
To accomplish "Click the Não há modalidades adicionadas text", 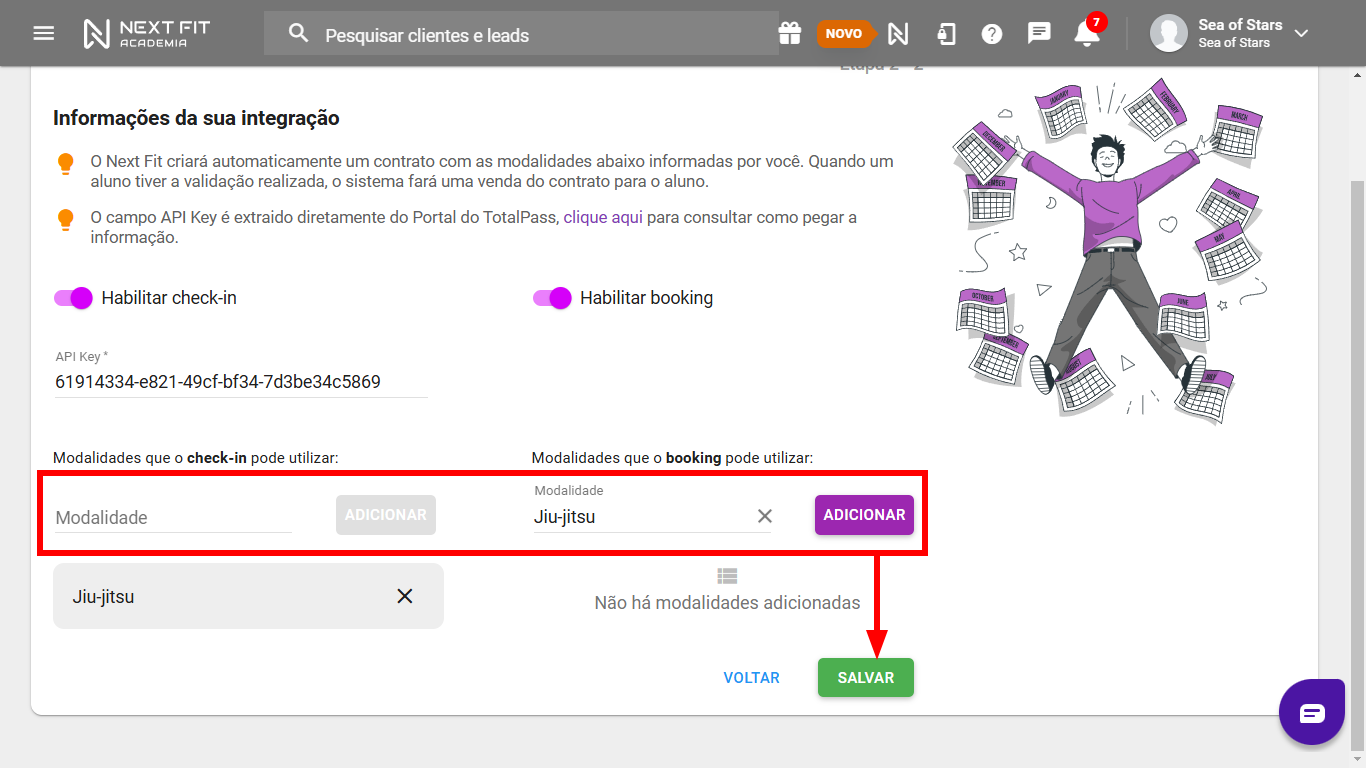I will click(x=727, y=603).
